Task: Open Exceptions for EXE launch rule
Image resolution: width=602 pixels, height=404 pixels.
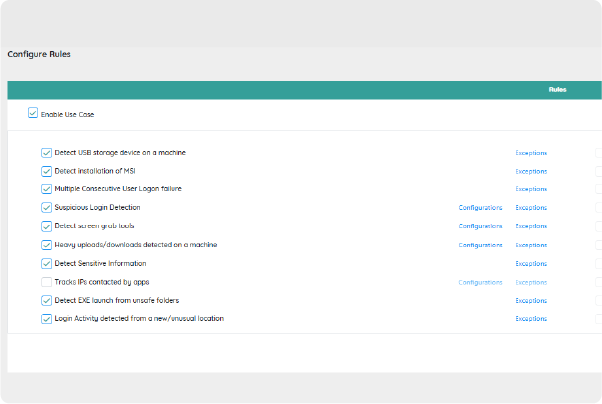Action: tap(531, 300)
